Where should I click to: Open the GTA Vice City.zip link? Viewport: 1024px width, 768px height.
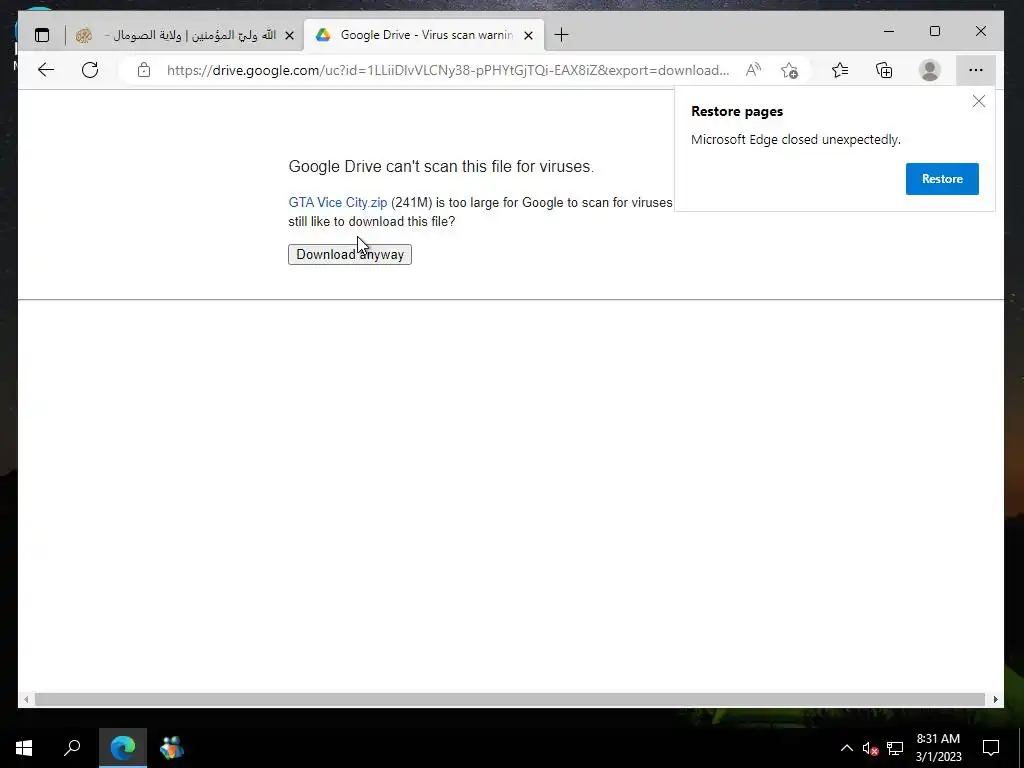tap(338, 202)
